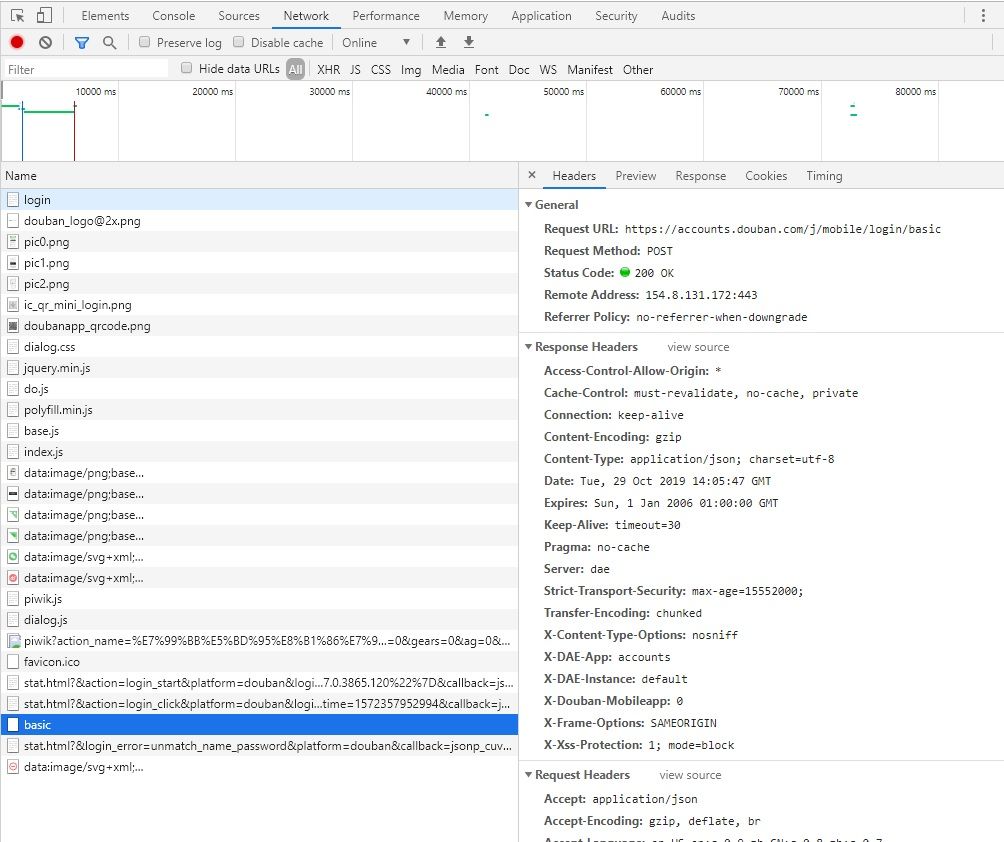This screenshot has height=842, width=1004.
Task: Select the base.js request row
Action: (x=259, y=431)
